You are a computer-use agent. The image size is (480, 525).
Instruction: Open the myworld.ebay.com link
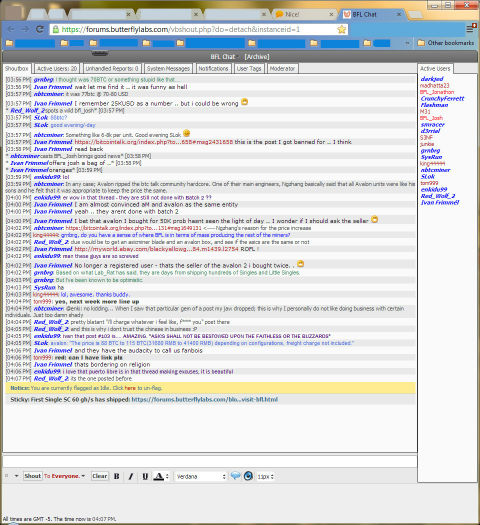157,249
